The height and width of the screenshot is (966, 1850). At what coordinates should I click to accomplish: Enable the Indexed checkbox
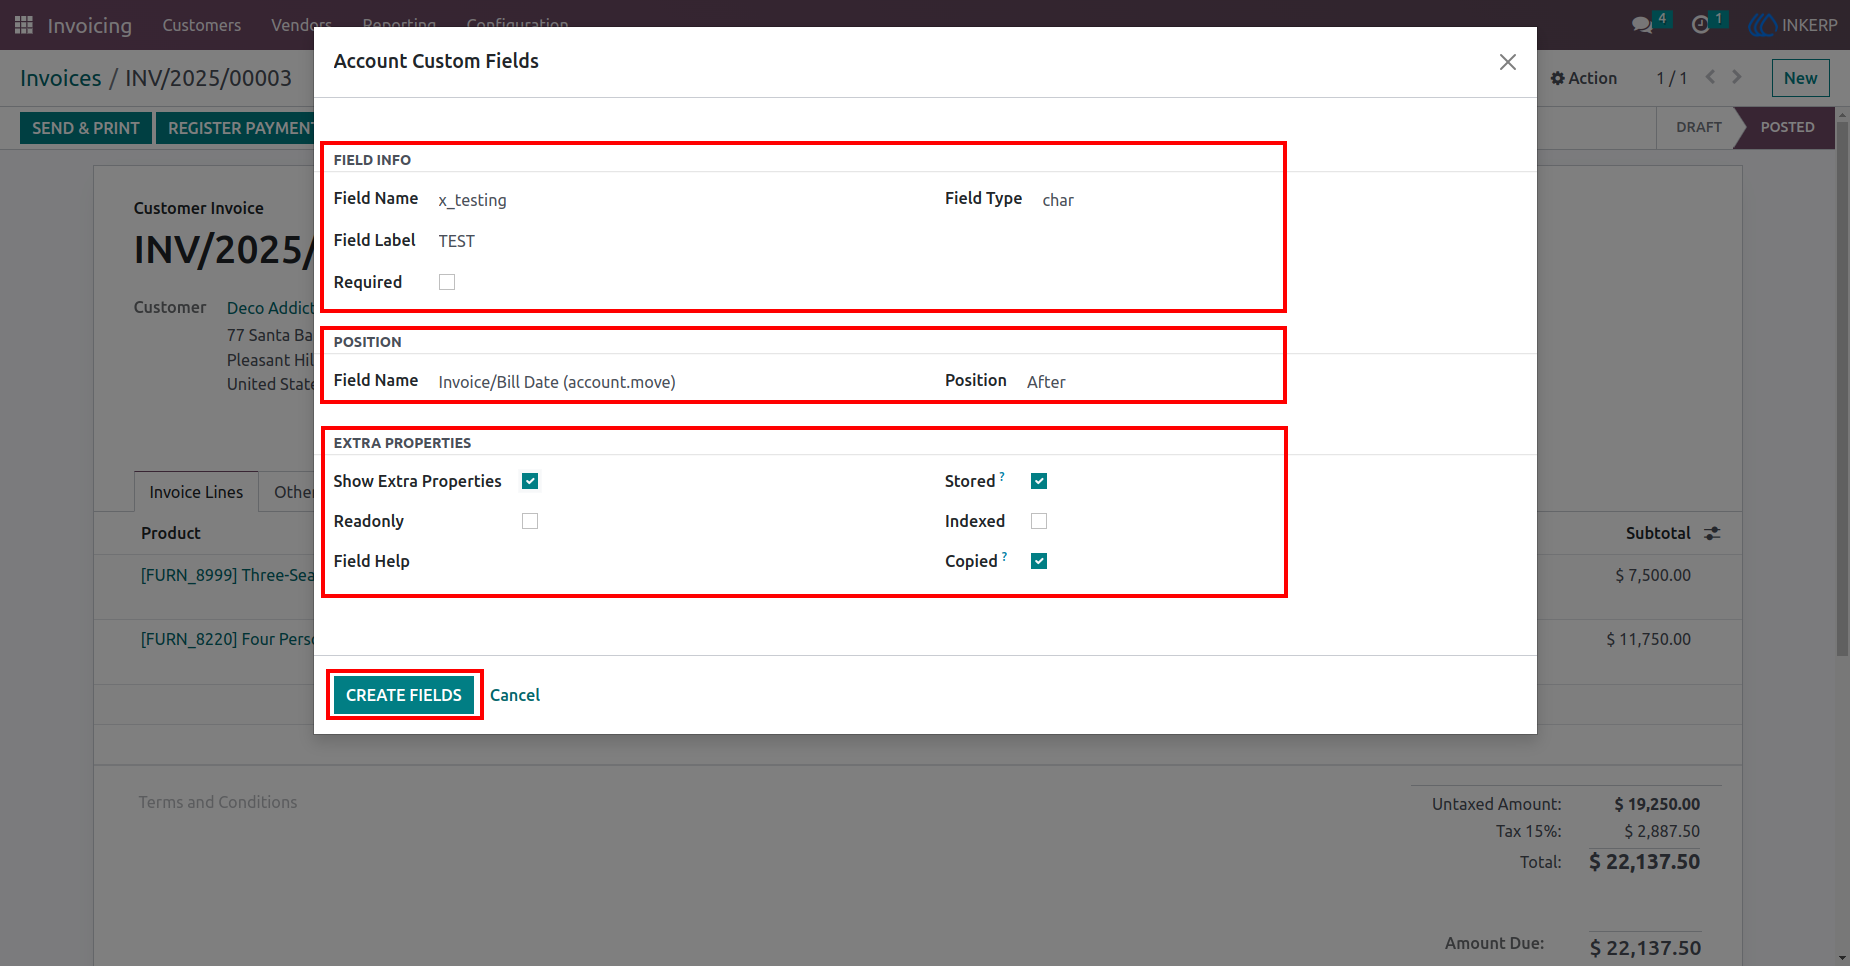[1039, 521]
